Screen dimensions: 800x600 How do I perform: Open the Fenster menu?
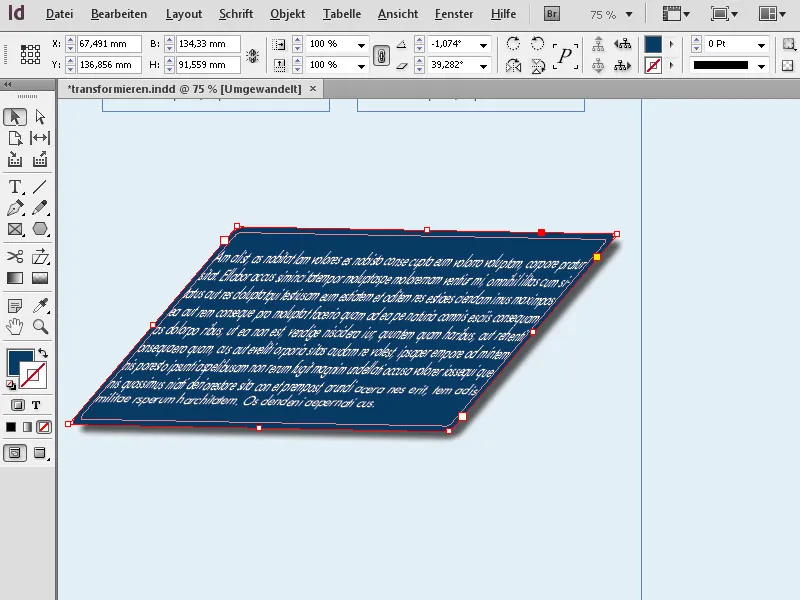click(453, 13)
